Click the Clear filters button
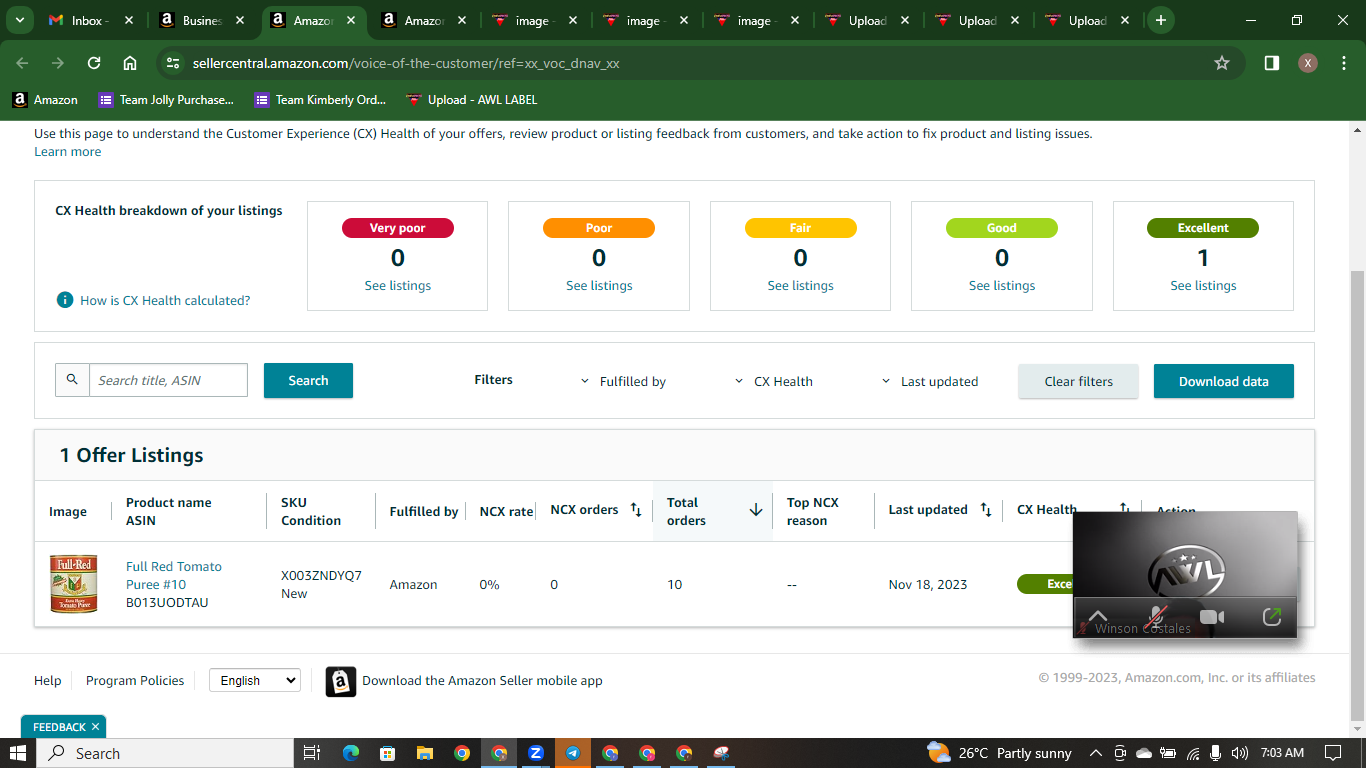 (1078, 381)
